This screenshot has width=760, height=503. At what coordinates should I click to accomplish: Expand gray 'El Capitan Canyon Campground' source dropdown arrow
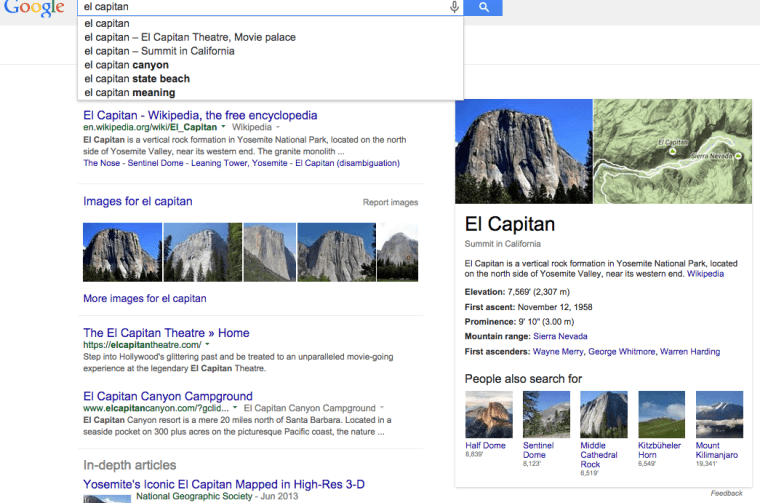tap(382, 408)
